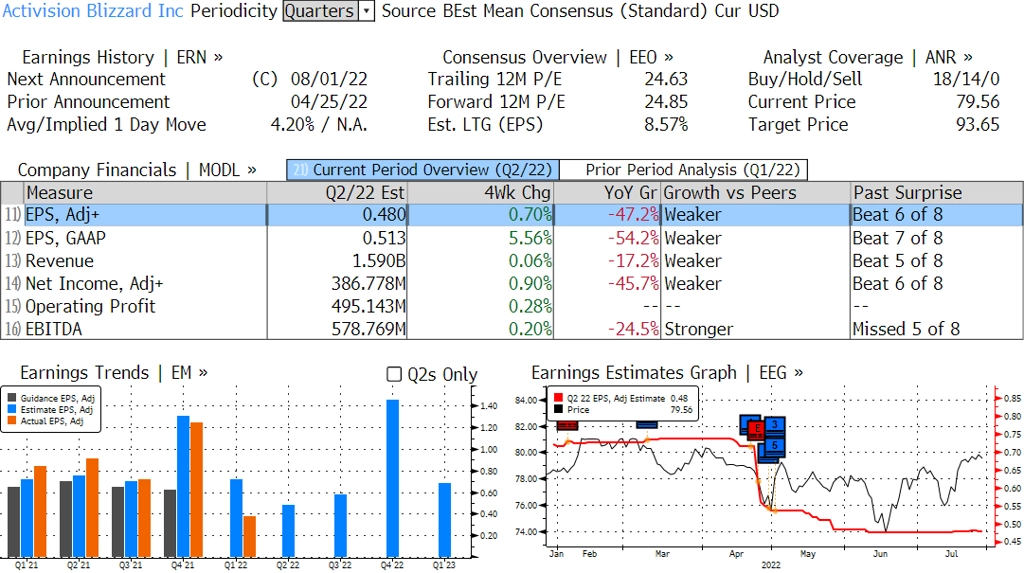Click the gray Guidance EPS legend swatch
This screenshot has width=1024, height=573.
pyautogui.click(x=12, y=398)
